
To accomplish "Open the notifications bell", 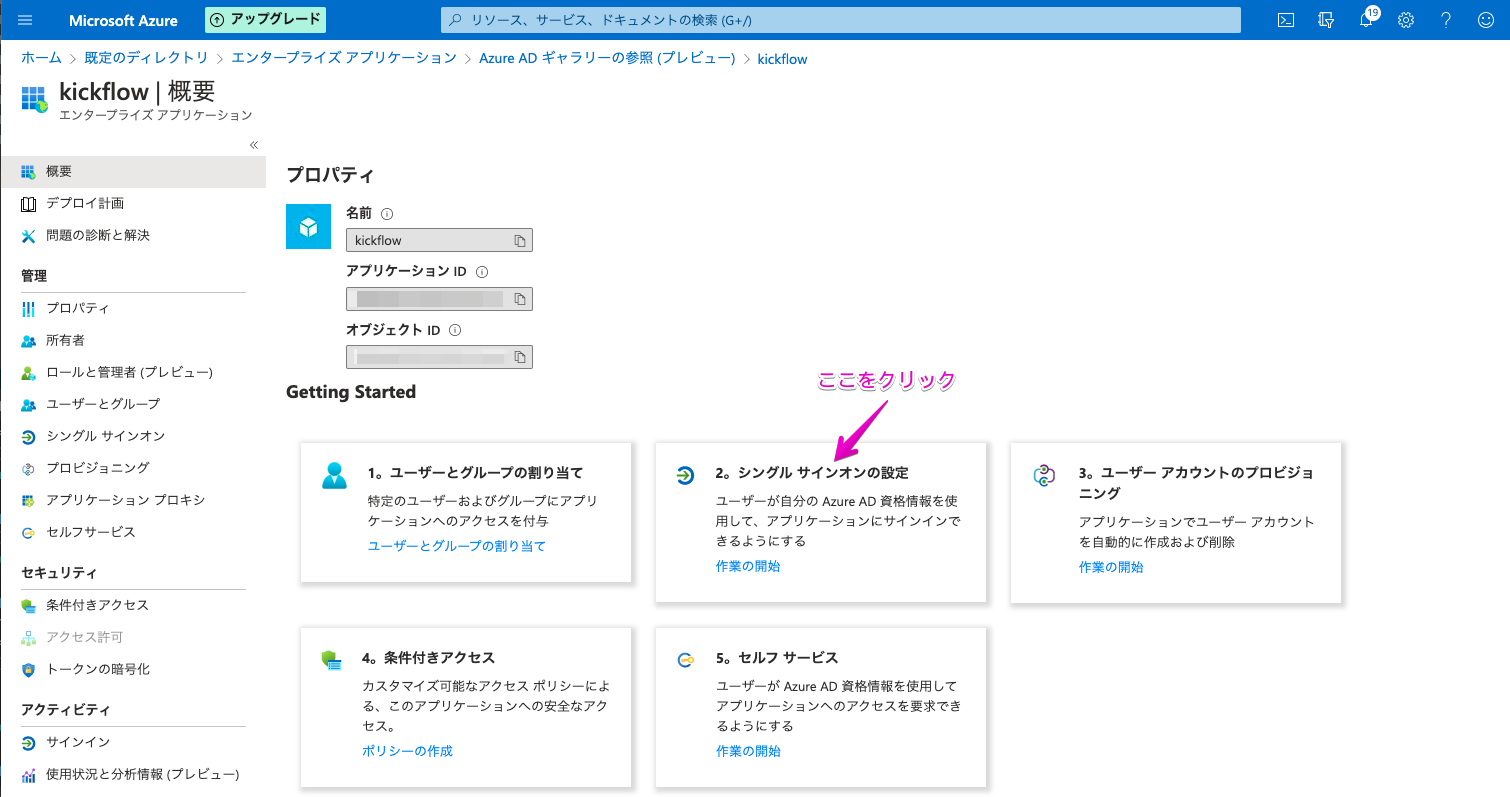I will click(x=1368, y=19).
